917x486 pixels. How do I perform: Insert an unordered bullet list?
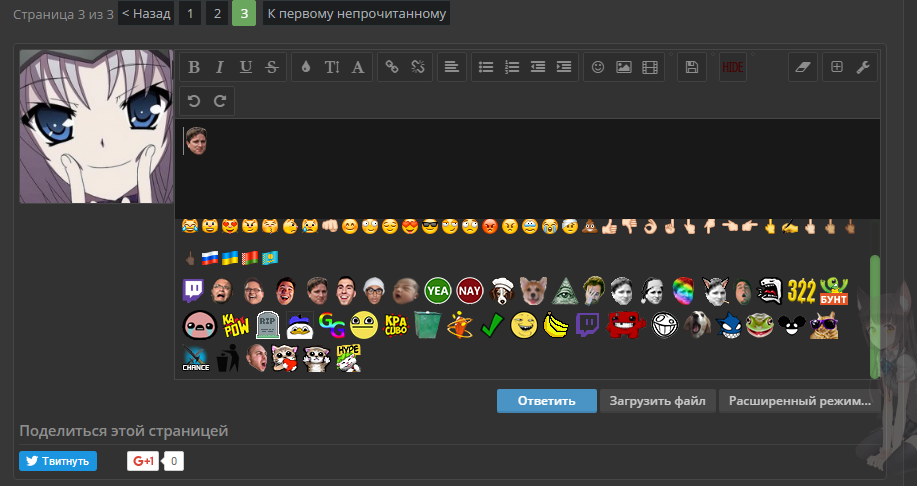[486, 67]
